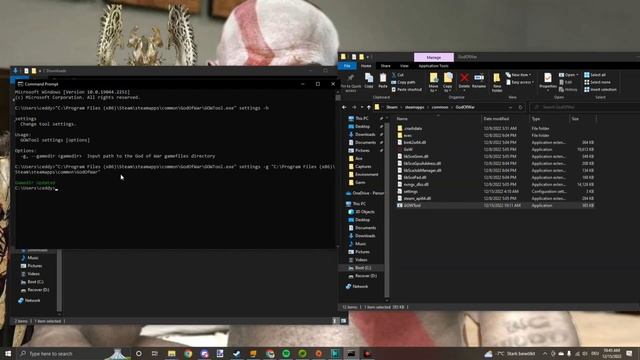Screen dimensions: 640x360
Task: Open the New item dropdown
Action: pyautogui.click(x=518, y=75)
